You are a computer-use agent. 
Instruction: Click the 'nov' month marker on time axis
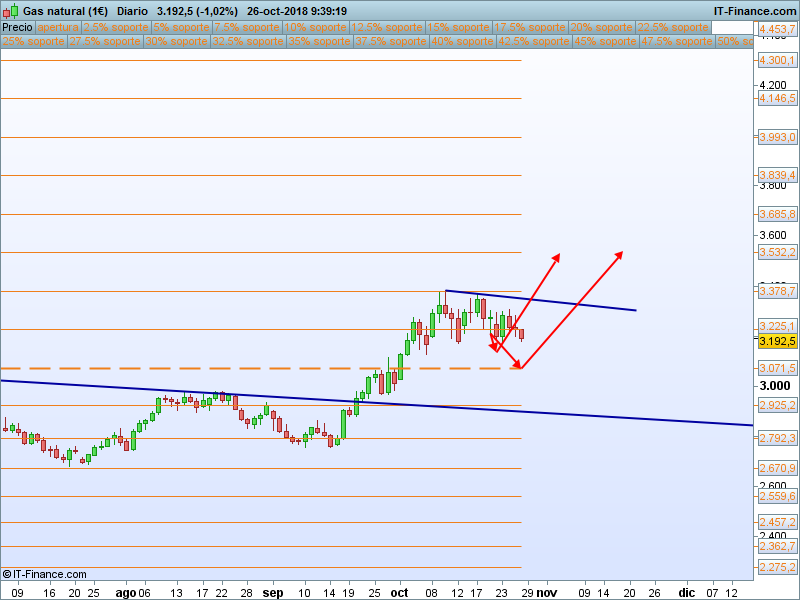pyautogui.click(x=547, y=591)
